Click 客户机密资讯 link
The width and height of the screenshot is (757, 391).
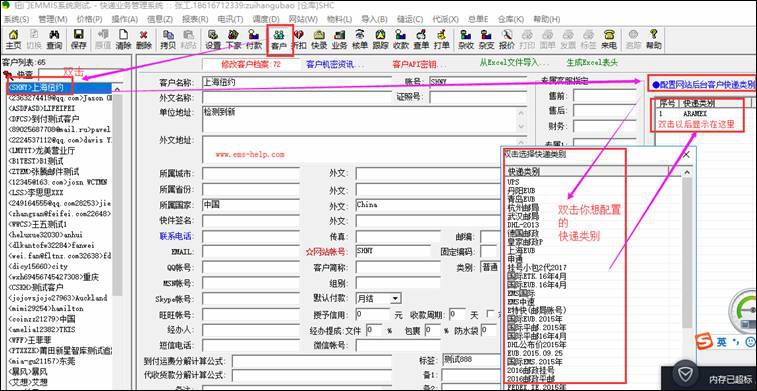tap(335, 64)
